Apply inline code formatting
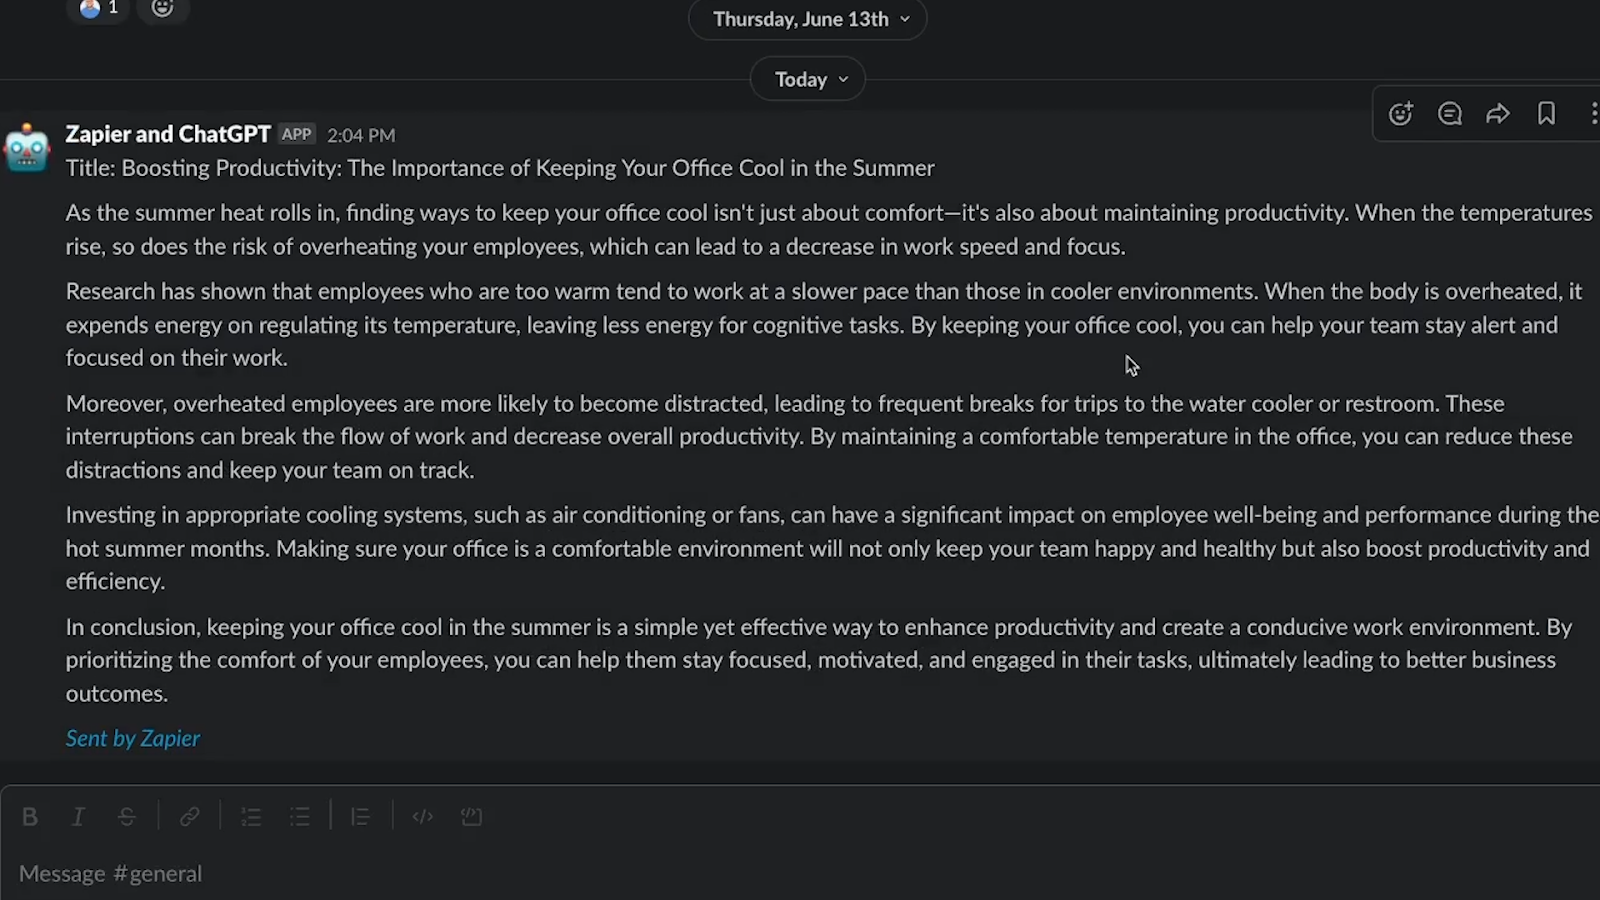This screenshot has height=900, width=1600. coord(423,817)
